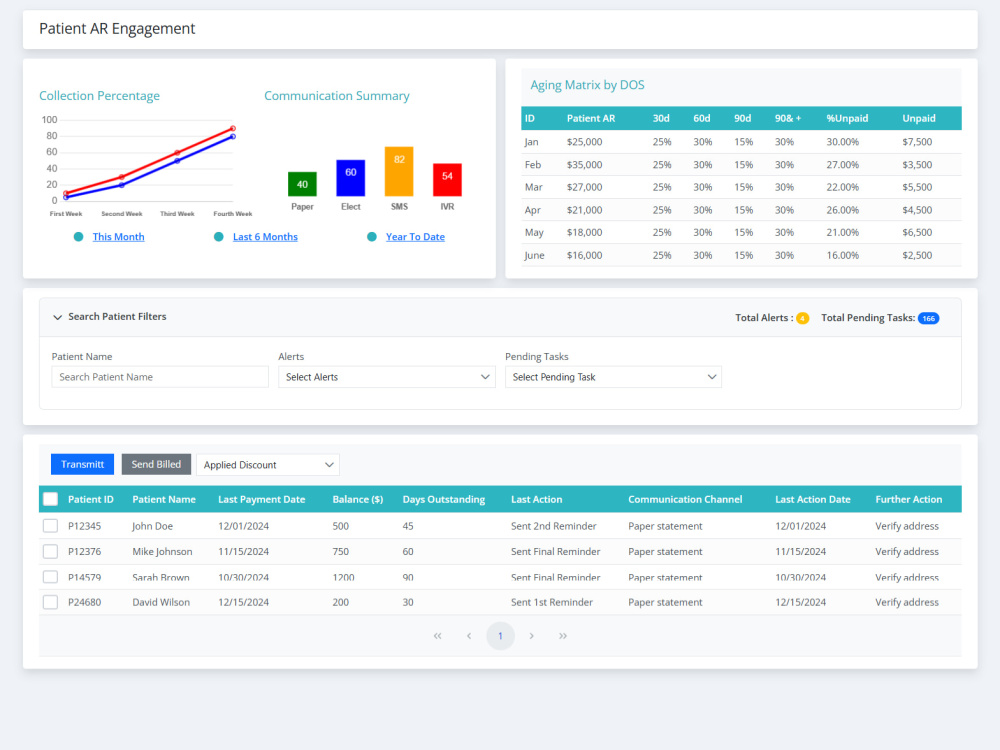Click Sent 1st Reminder for David Wilson

coord(552,602)
